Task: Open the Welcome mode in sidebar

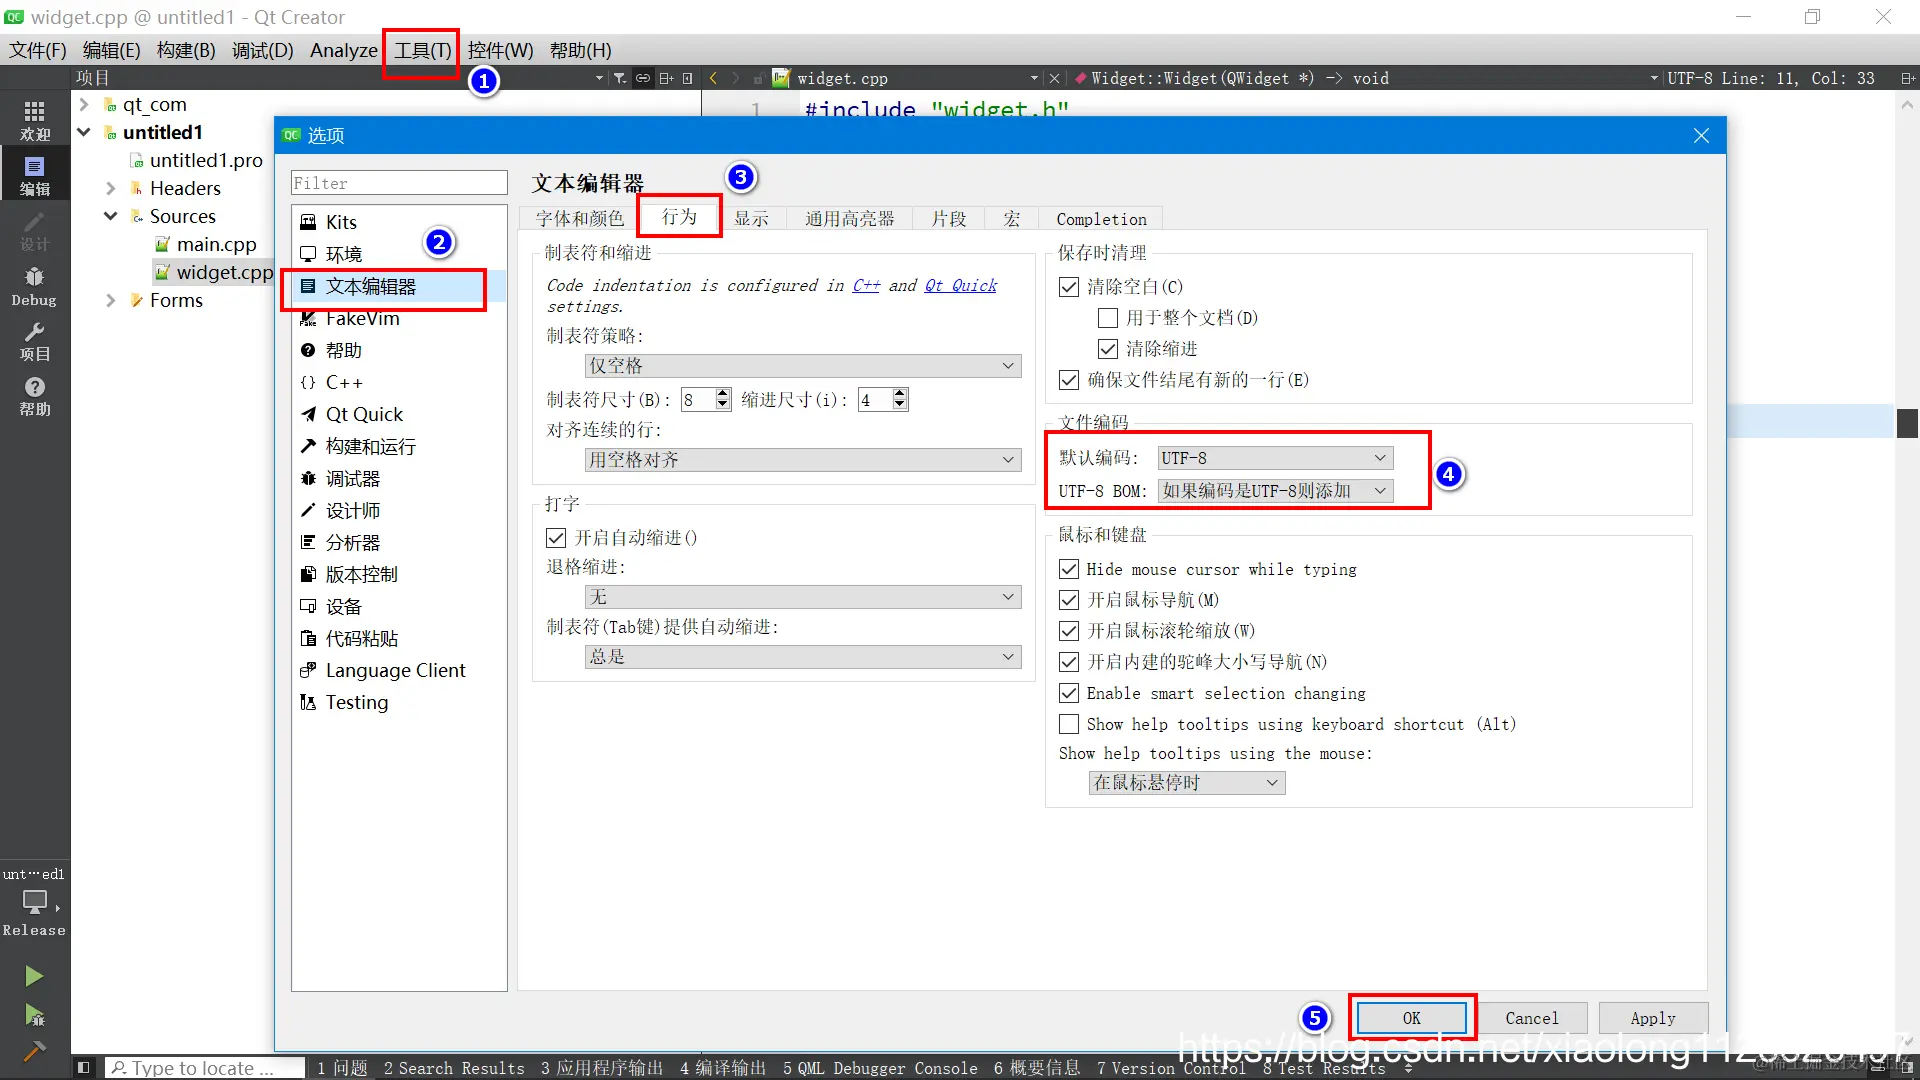Action: (34, 119)
